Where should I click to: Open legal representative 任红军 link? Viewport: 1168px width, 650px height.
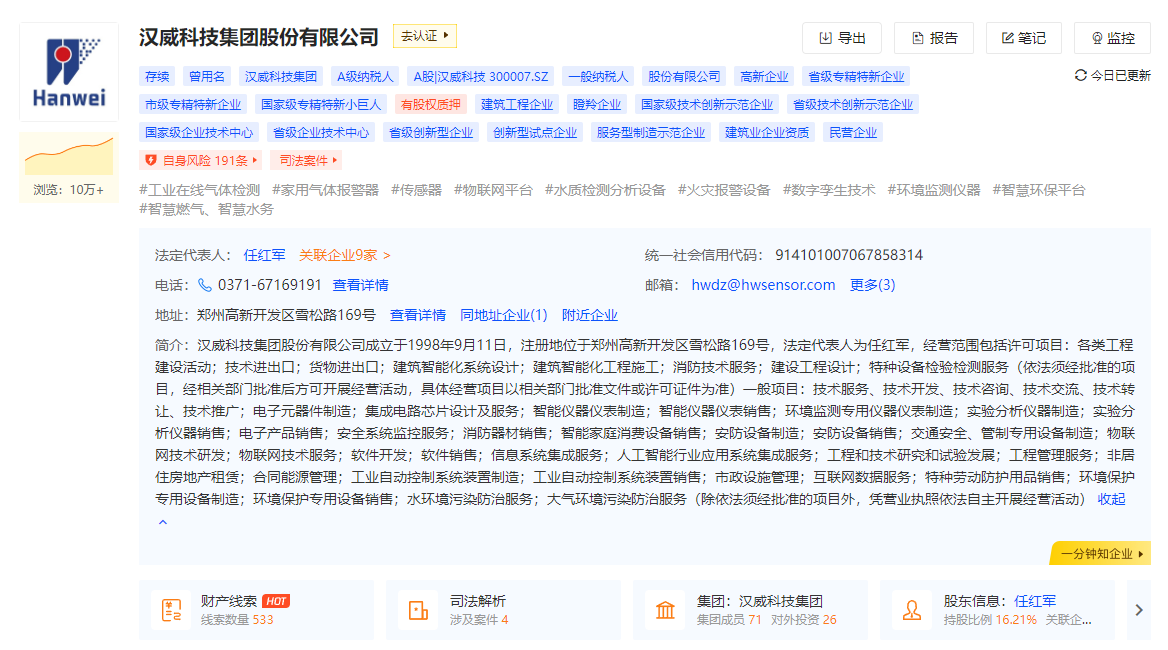tap(264, 255)
